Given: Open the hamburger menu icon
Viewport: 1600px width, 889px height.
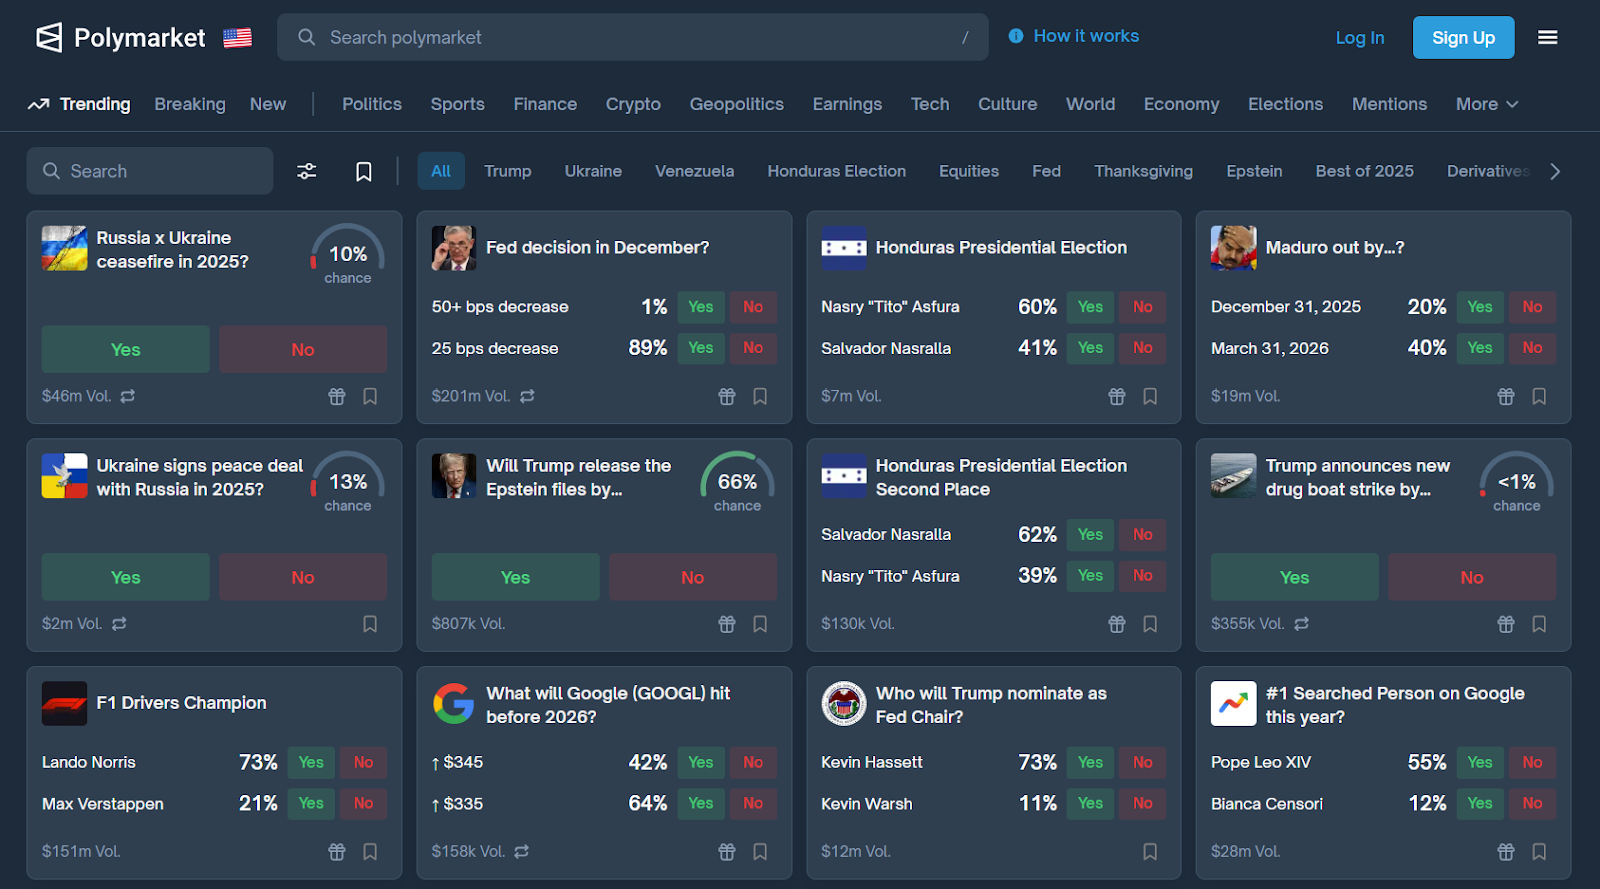Looking at the screenshot, I should pos(1547,38).
